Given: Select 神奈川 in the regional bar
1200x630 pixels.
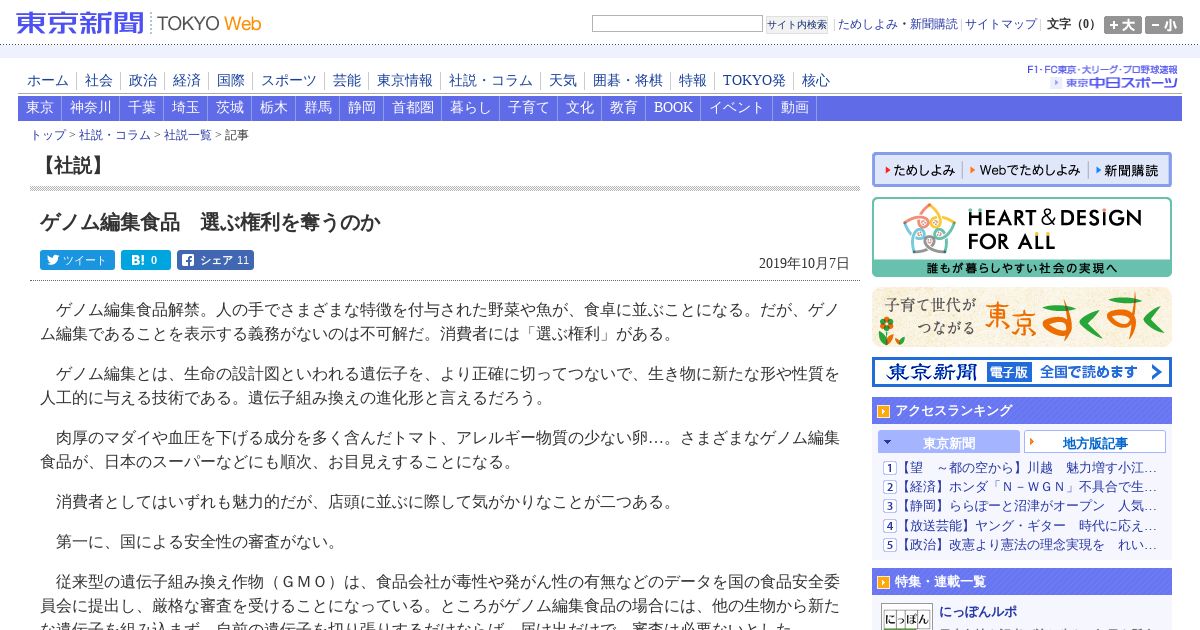Looking at the screenshot, I should (91, 108).
